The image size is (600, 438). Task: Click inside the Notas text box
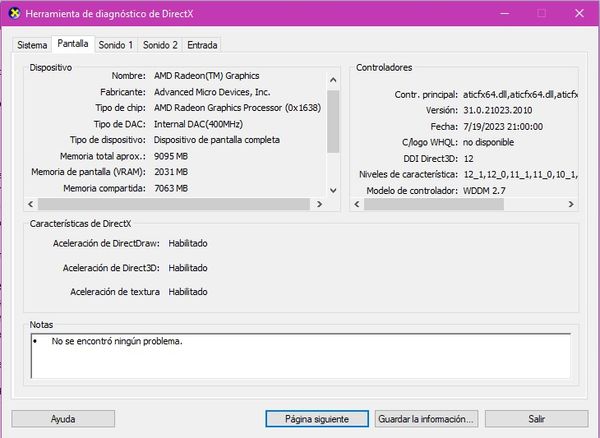coord(301,356)
